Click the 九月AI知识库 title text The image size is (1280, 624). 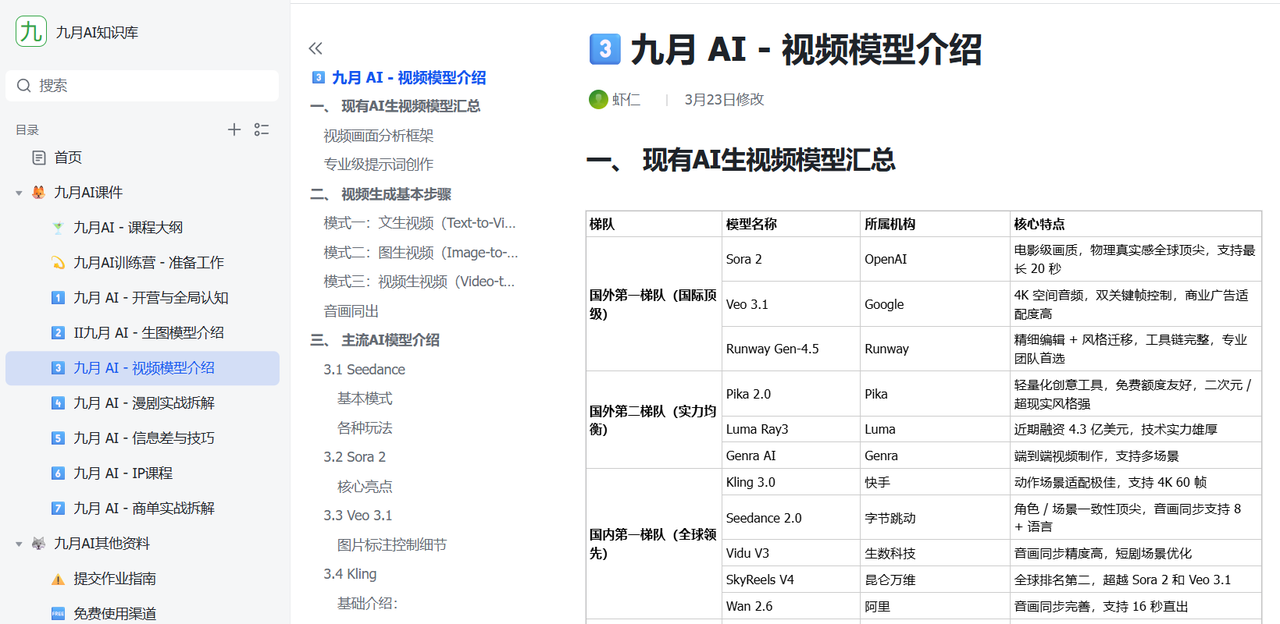tap(97, 32)
